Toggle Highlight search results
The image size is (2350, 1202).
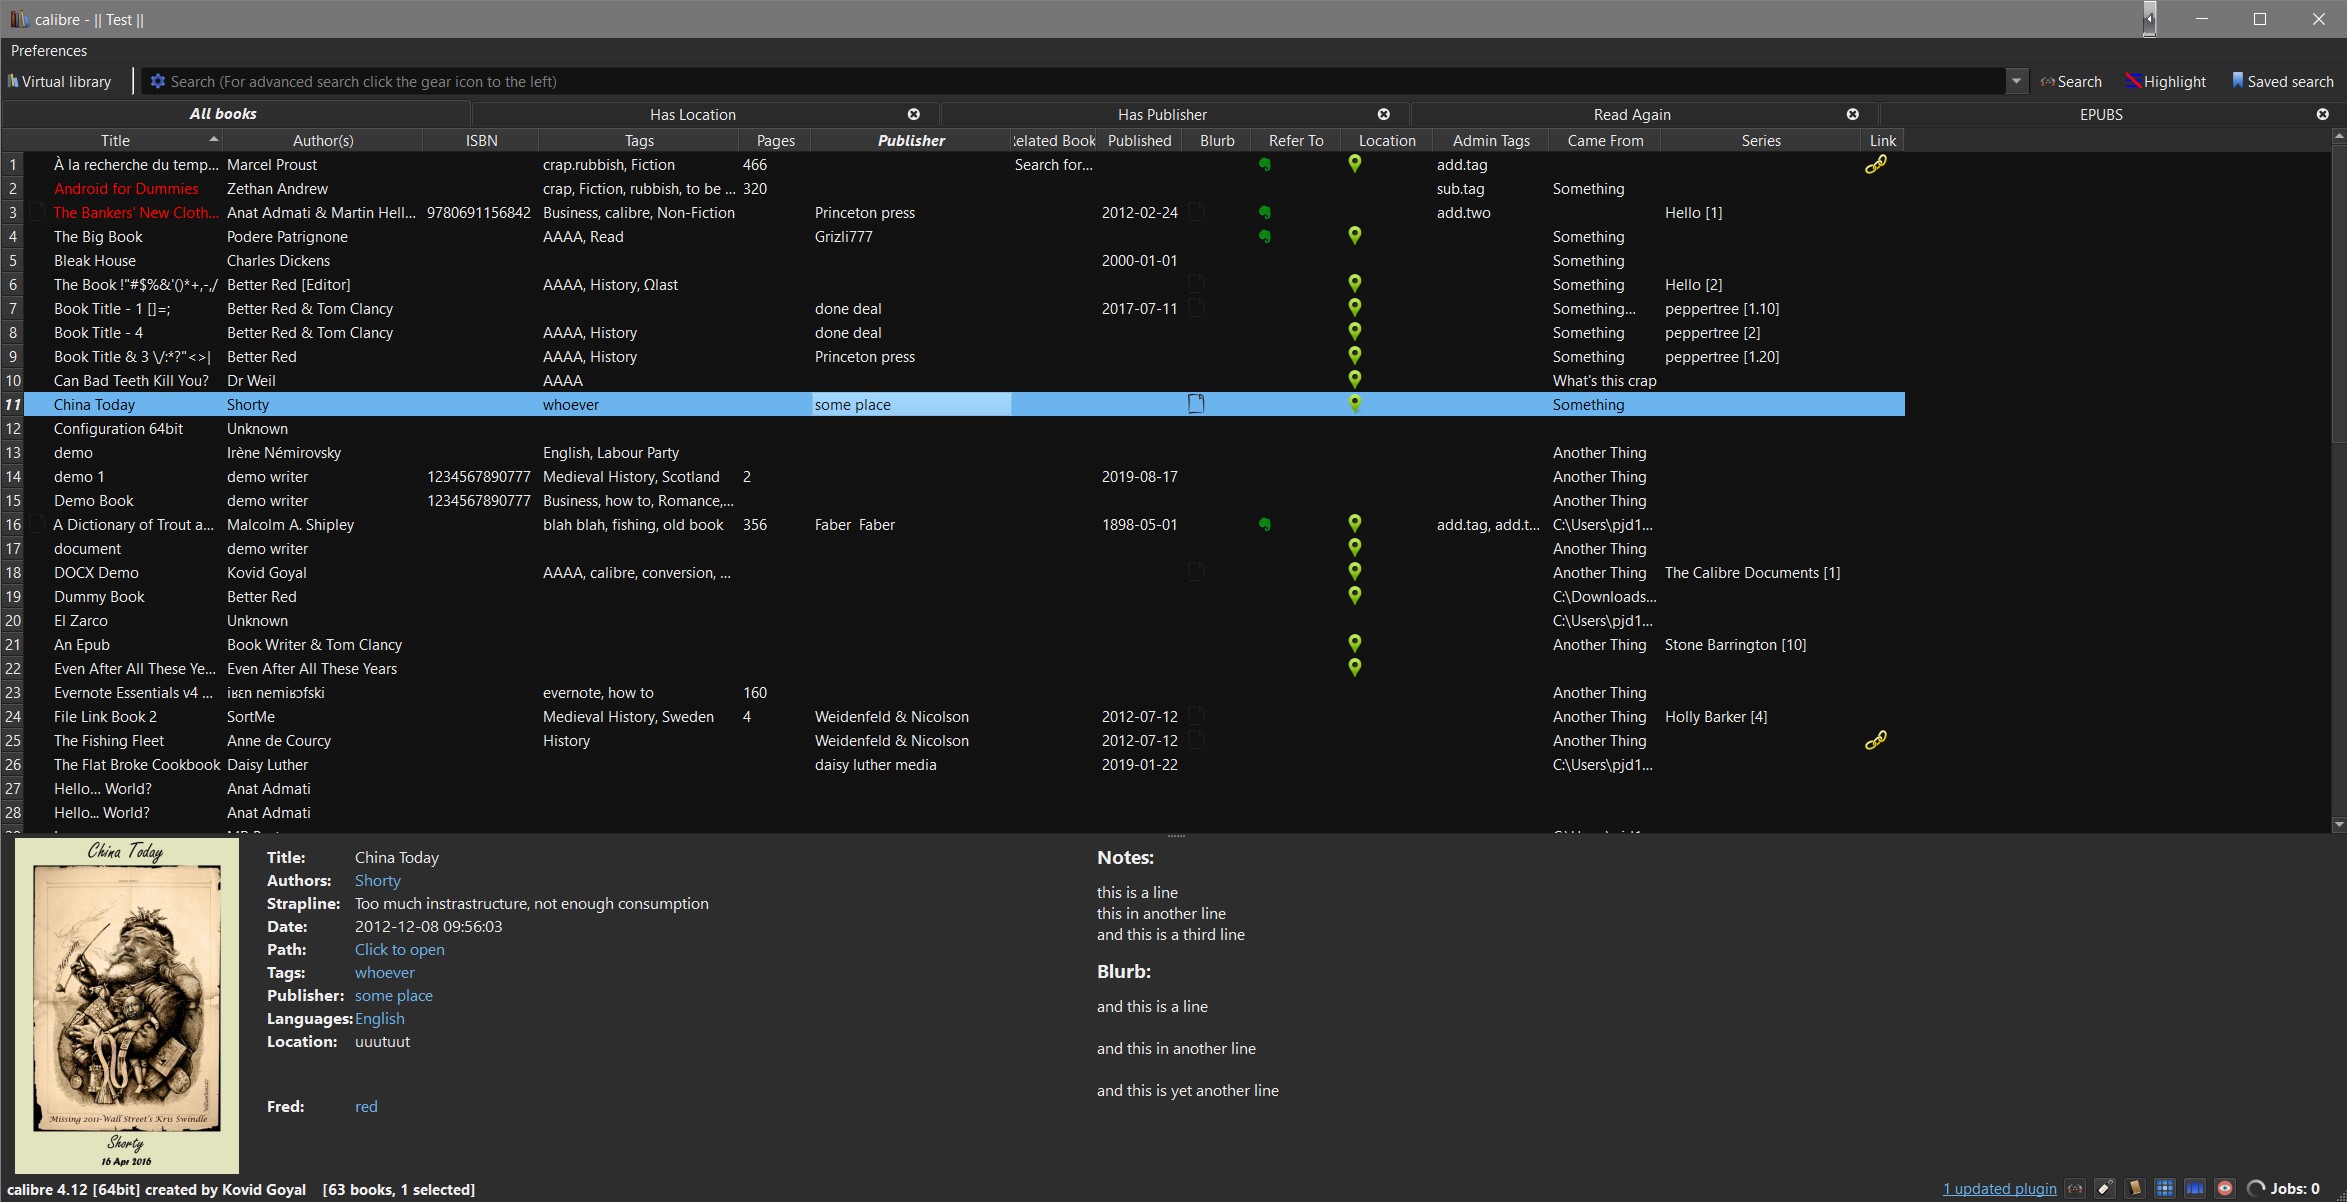point(2166,82)
